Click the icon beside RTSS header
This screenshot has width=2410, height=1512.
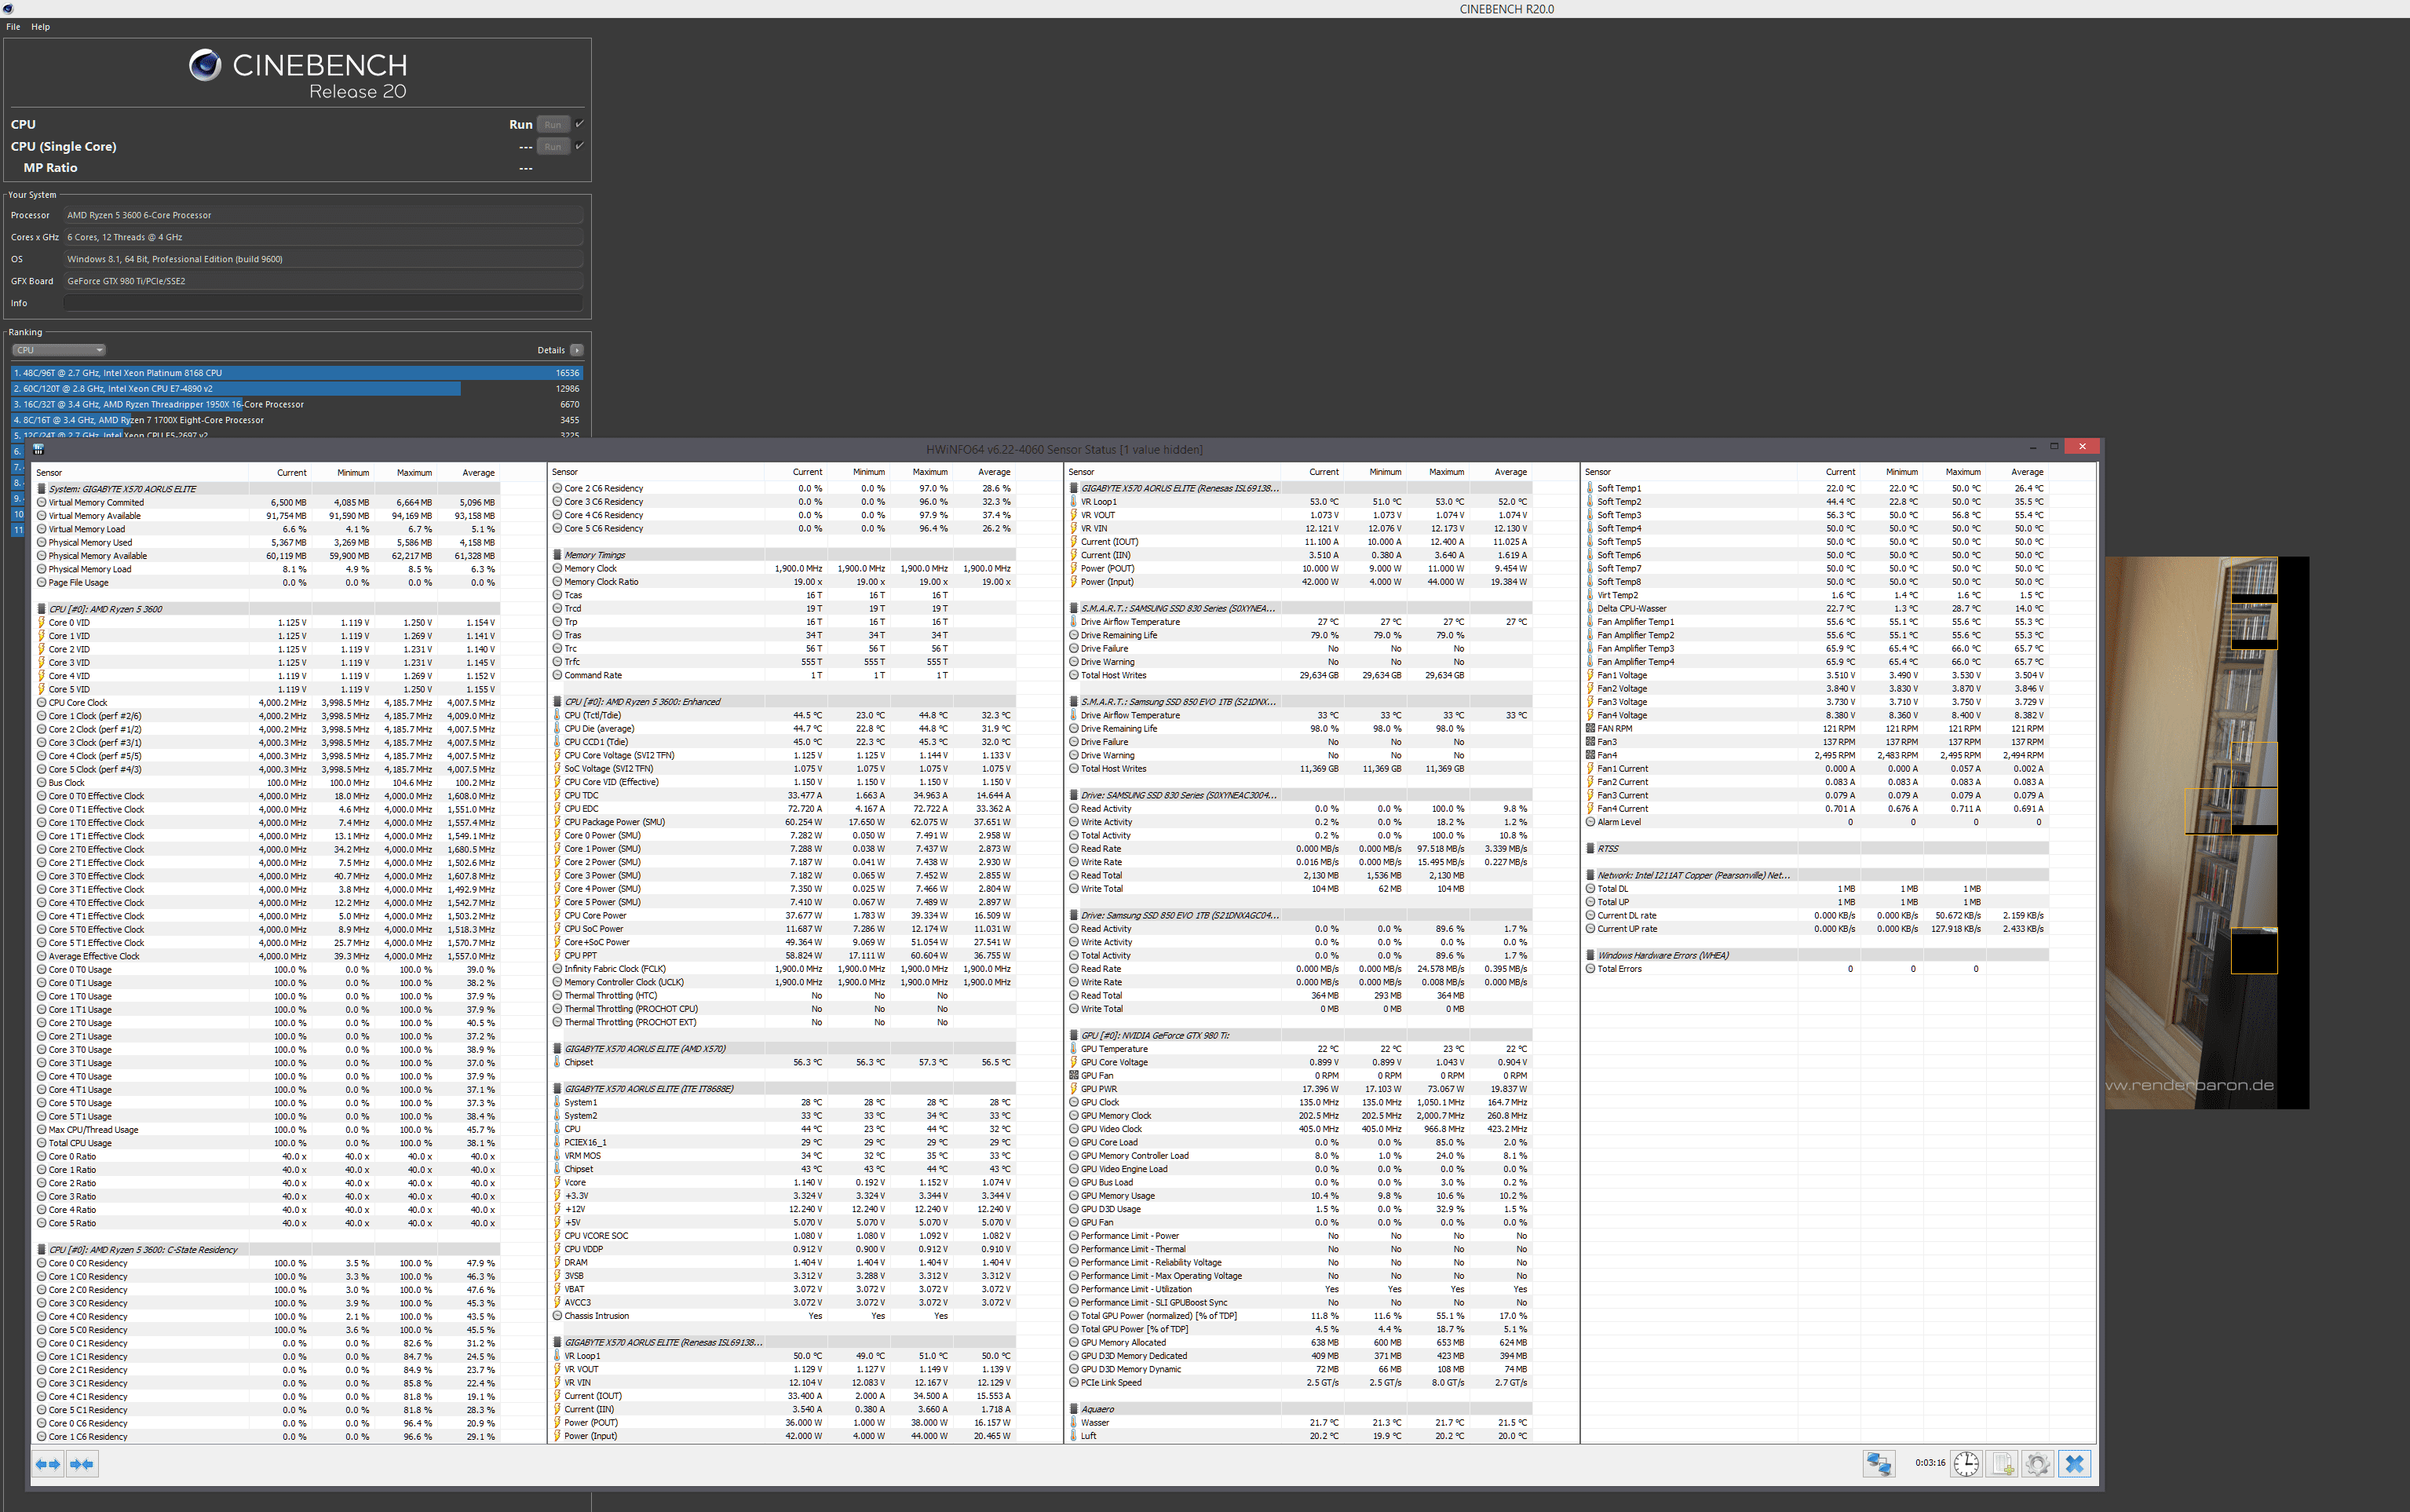(1590, 849)
